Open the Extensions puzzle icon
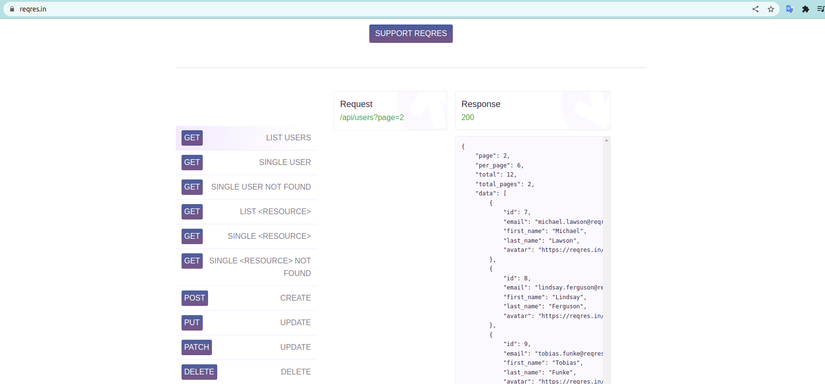The image size is (825, 384). click(805, 9)
